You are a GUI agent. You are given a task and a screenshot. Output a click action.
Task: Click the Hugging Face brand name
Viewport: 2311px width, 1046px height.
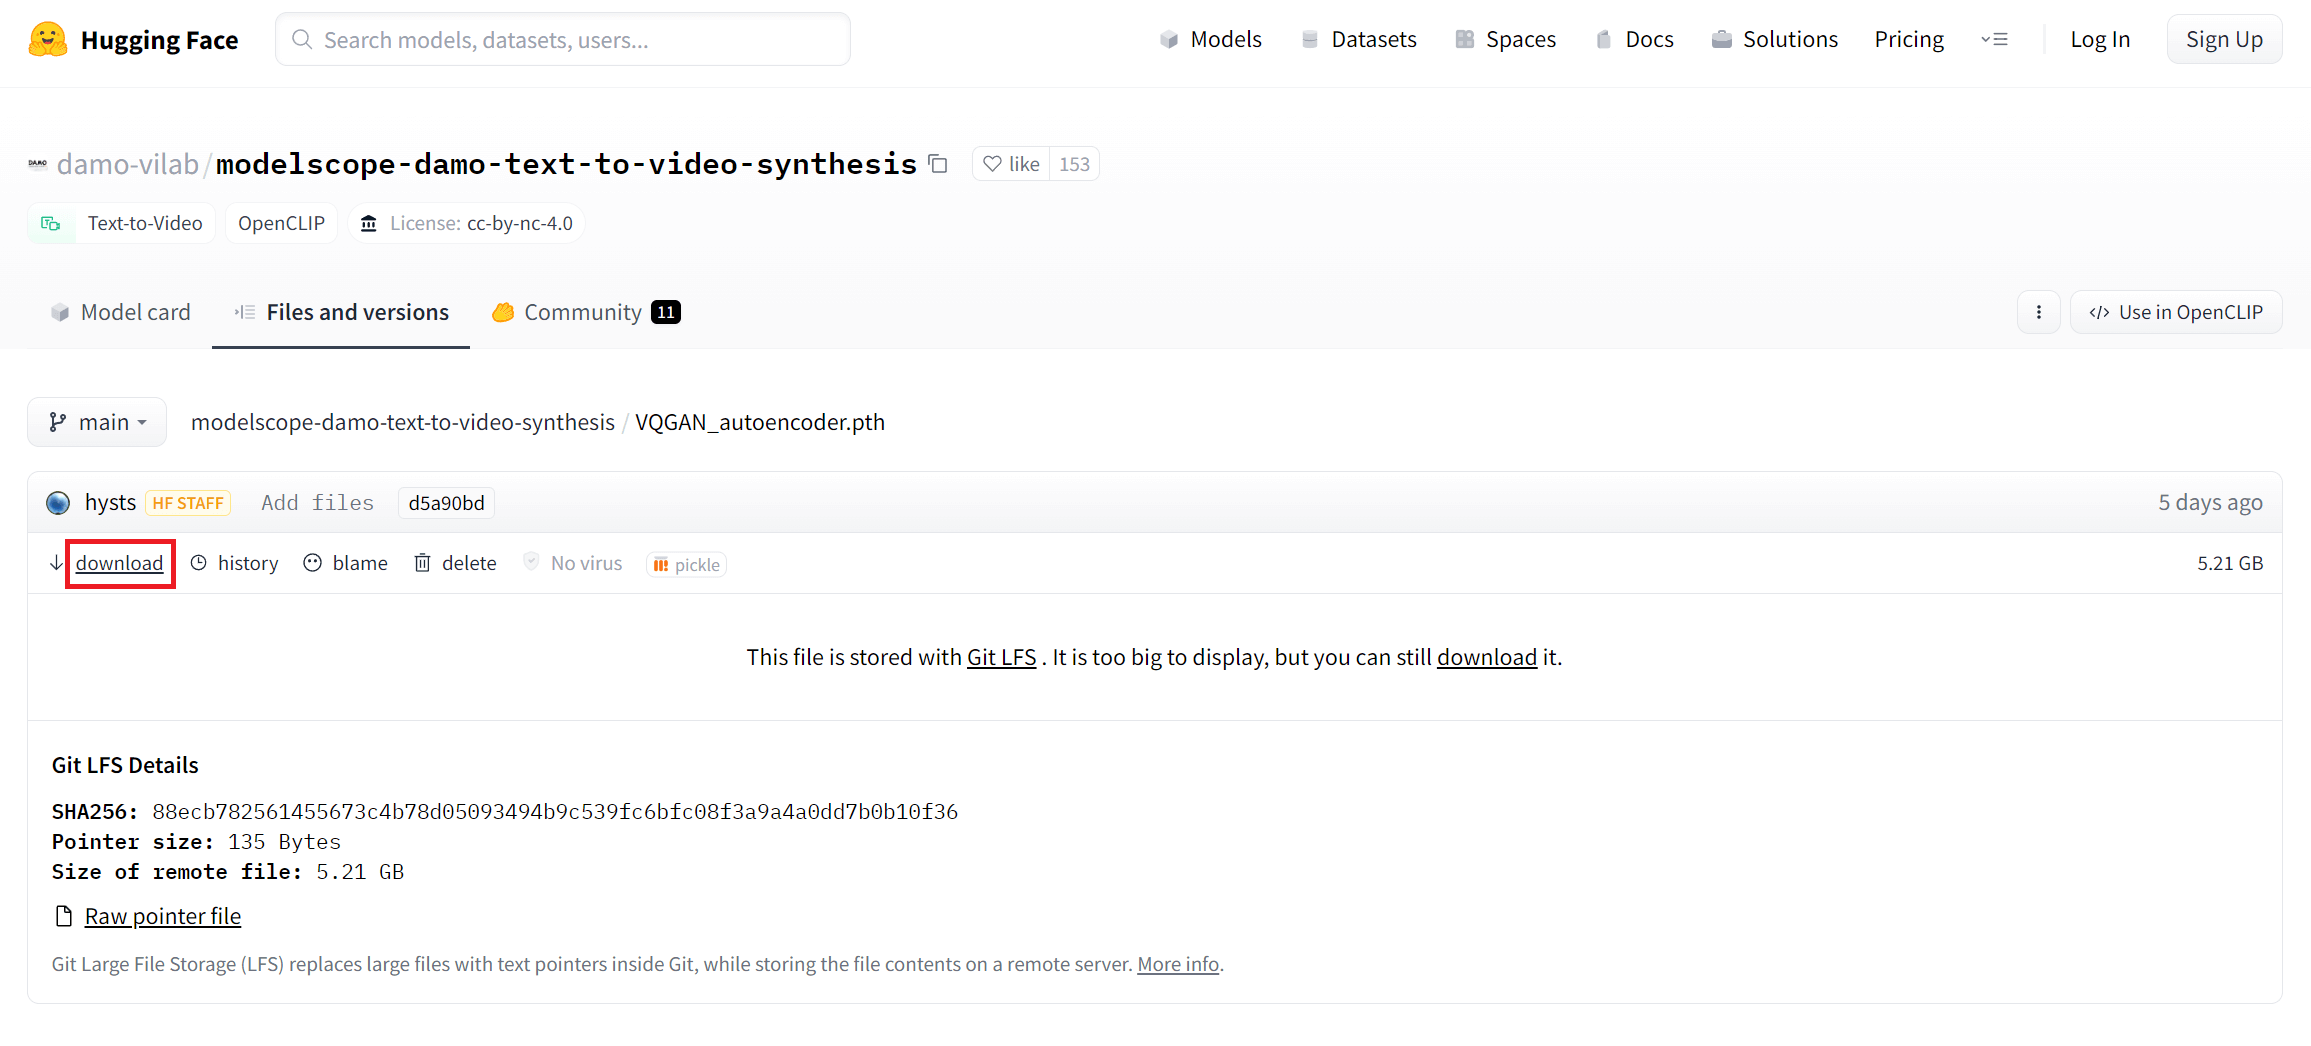pos(159,40)
